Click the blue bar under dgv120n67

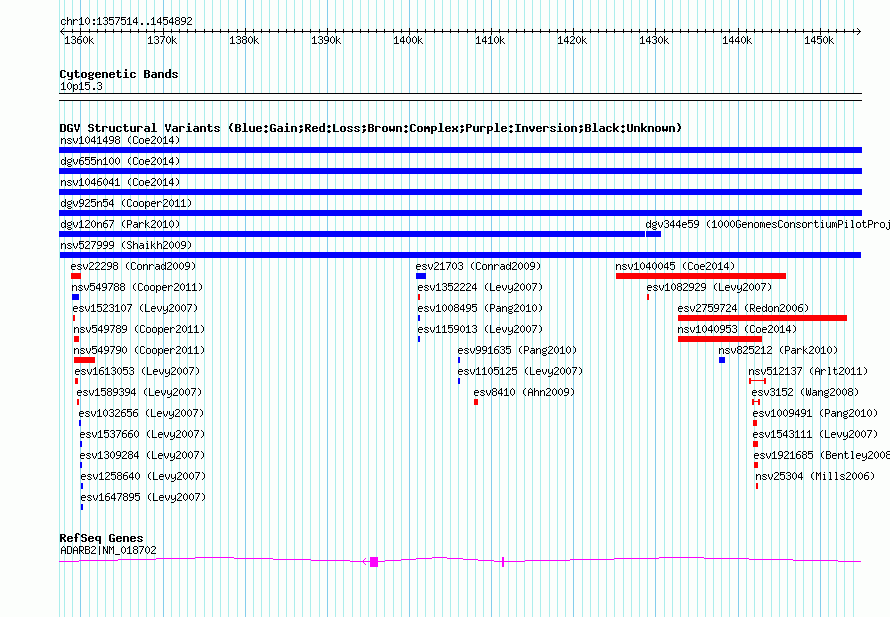pos(352,234)
